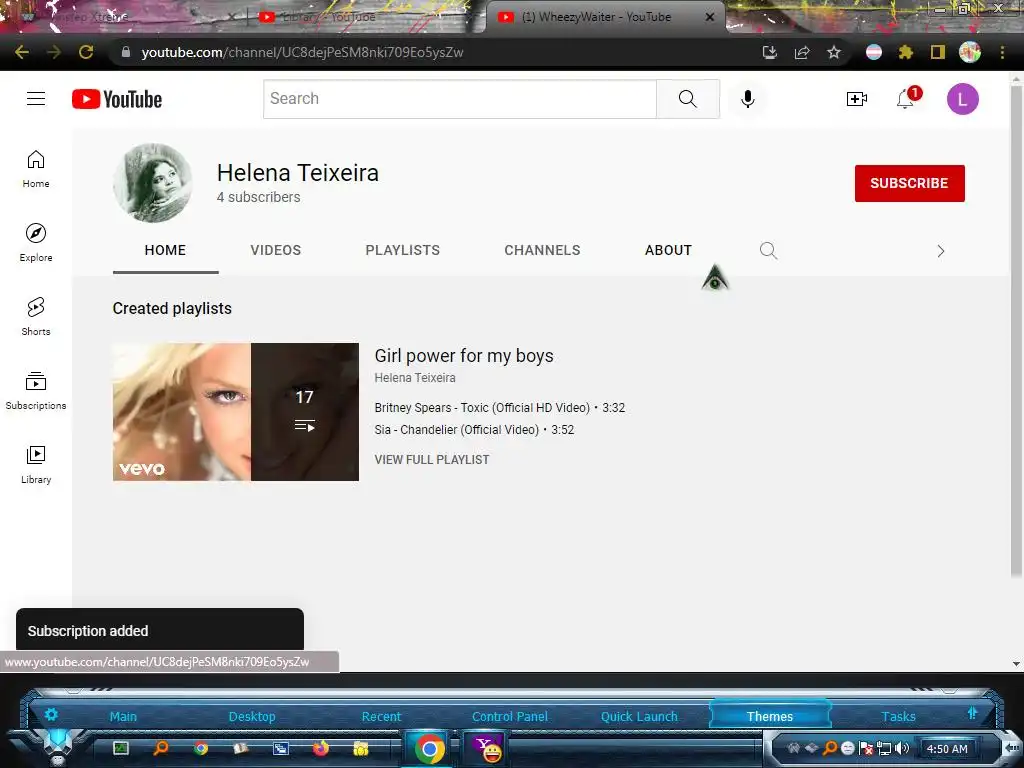Activate voice search microphone
The width and height of the screenshot is (1024, 768).
click(x=748, y=99)
